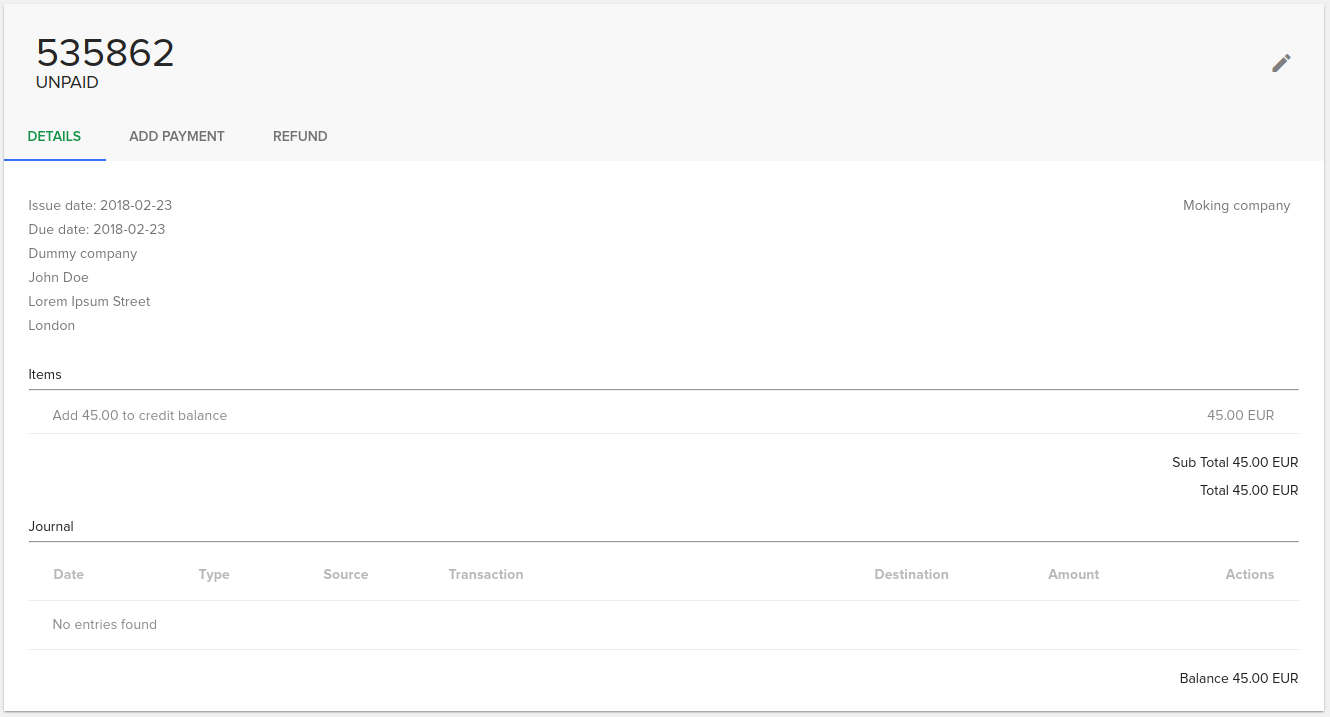Click the Due date line
Image resolution: width=1330 pixels, height=717 pixels.
tap(97, 229)
